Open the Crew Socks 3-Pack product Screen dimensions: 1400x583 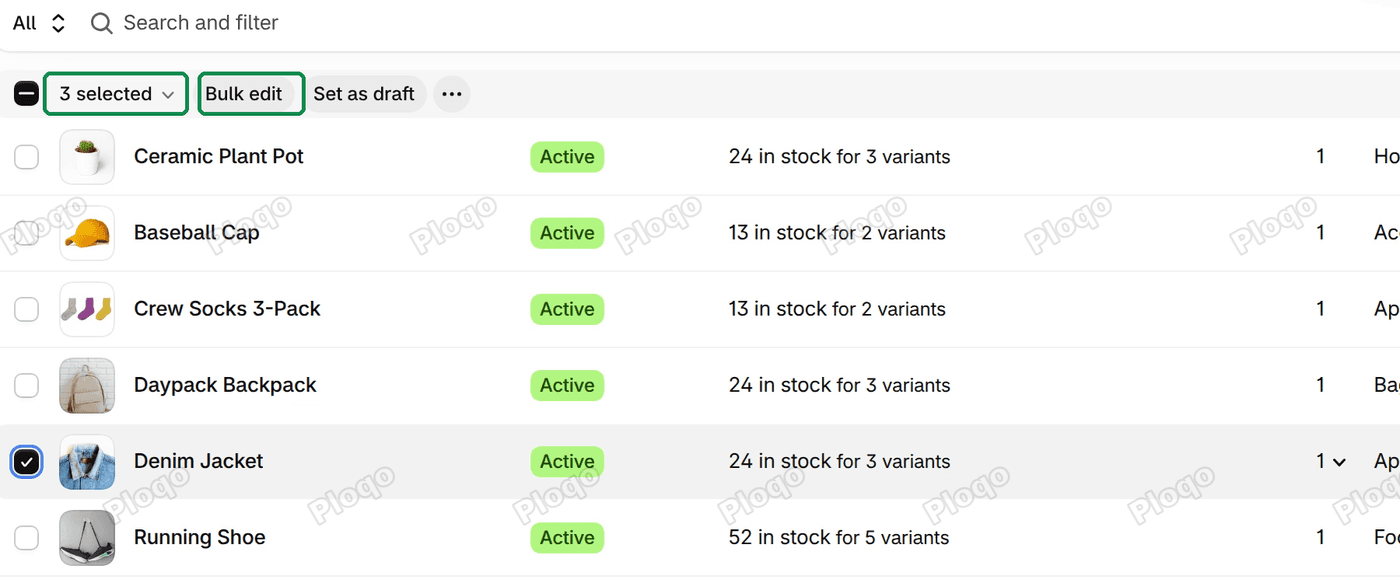click(227, 309)
